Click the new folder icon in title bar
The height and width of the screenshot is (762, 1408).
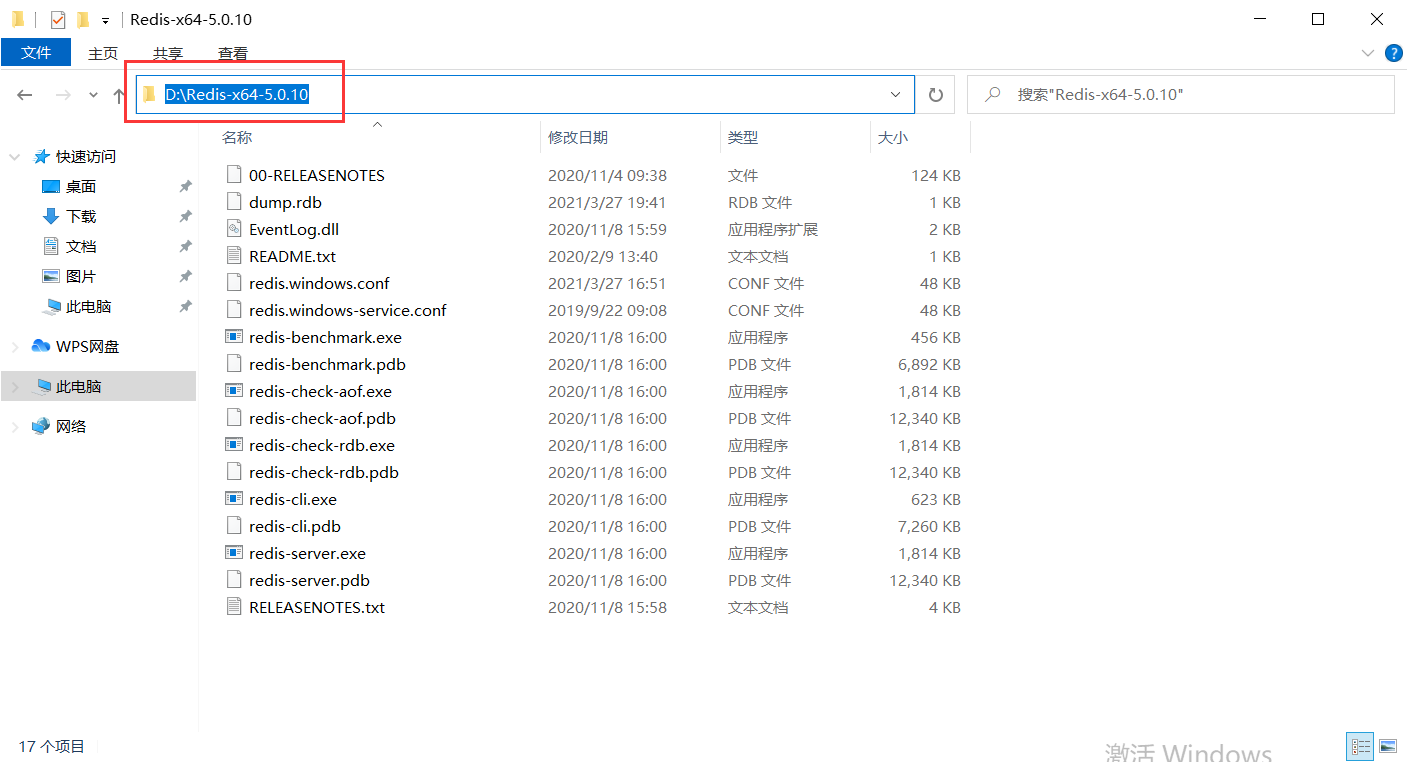(83, 19)
